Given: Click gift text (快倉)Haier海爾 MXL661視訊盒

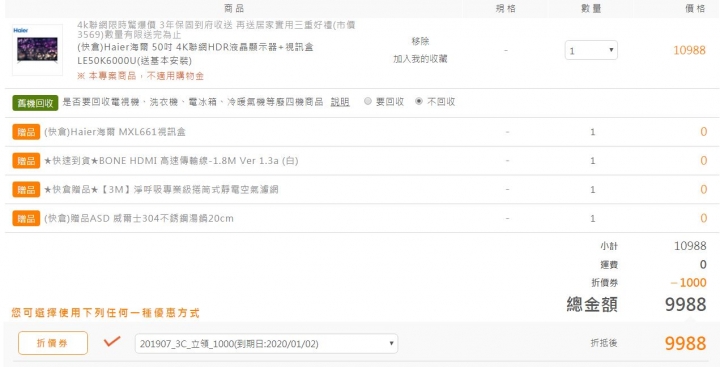Looking at the screenshot, I should coord(115,132).
